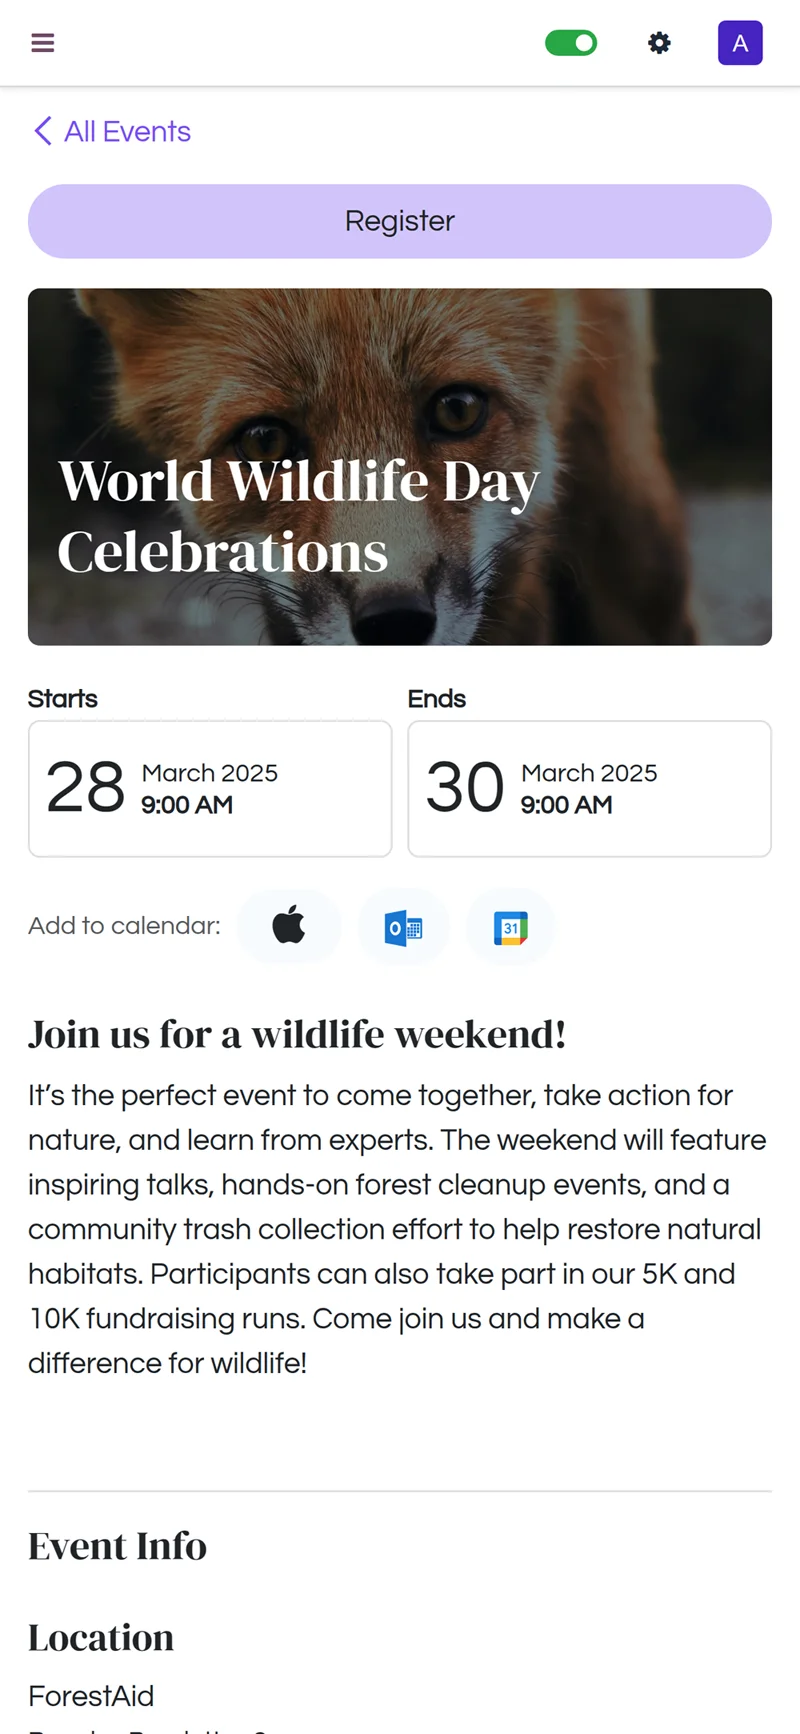Go back to All Events
The image size is (800, 1734).
tap(127, 131)
